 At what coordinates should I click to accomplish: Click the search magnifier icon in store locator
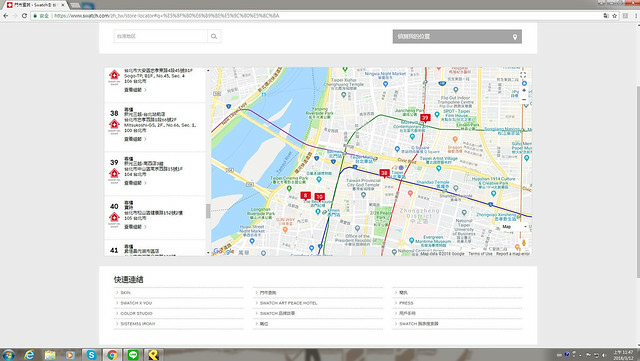pos(214,36)
